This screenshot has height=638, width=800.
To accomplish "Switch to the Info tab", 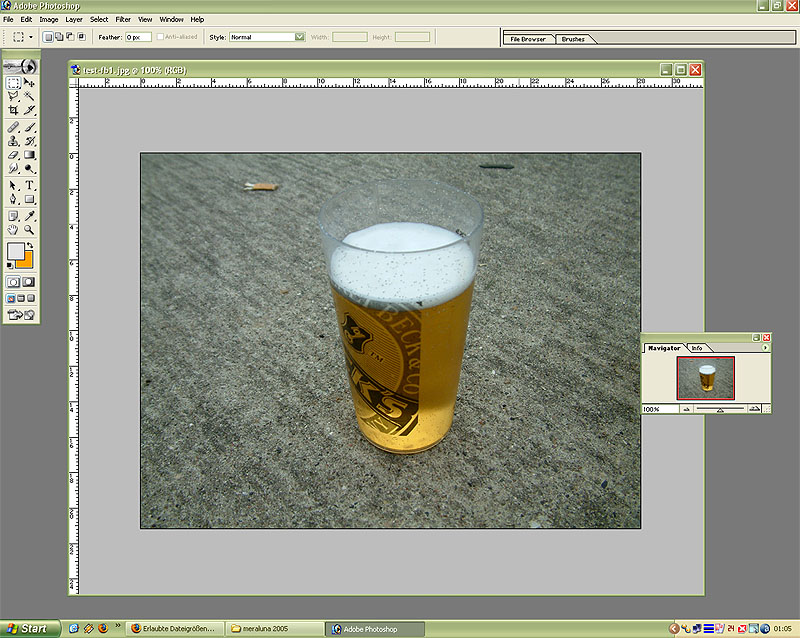I will 697,348.
